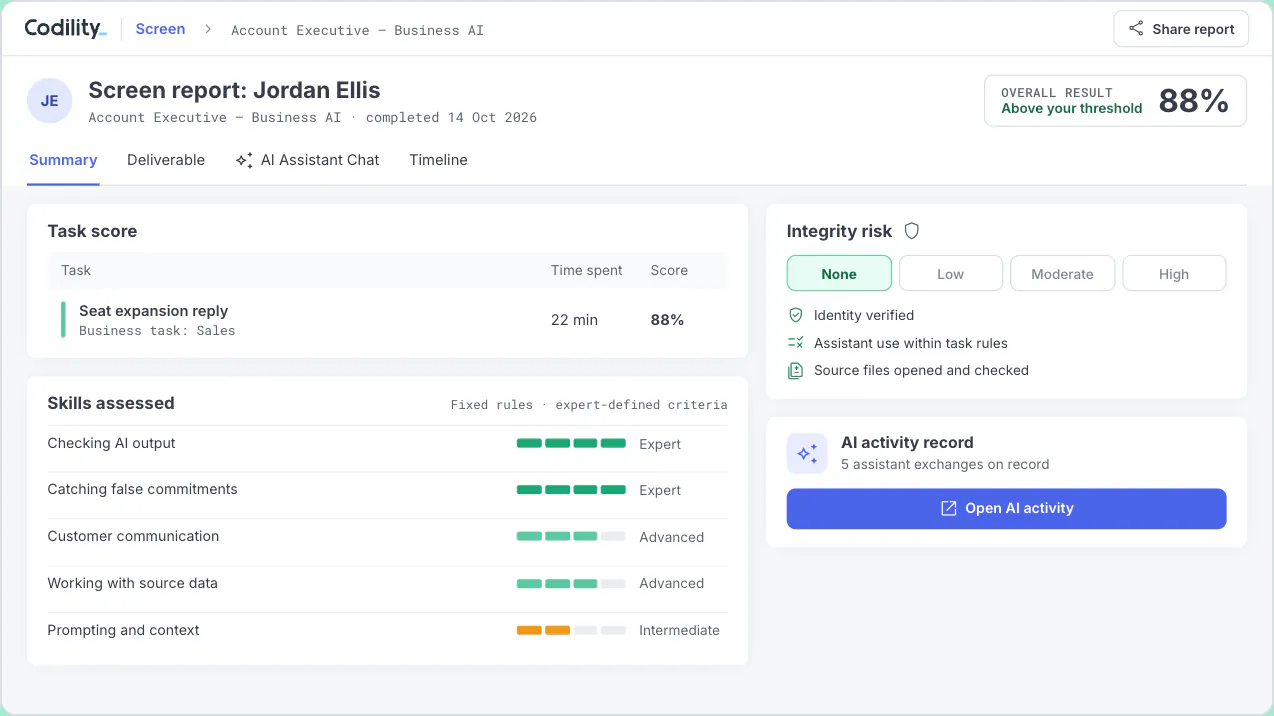Switch to the Timeline tab
This screenshot has height=716, width=1274.
[x=438, y=160]
